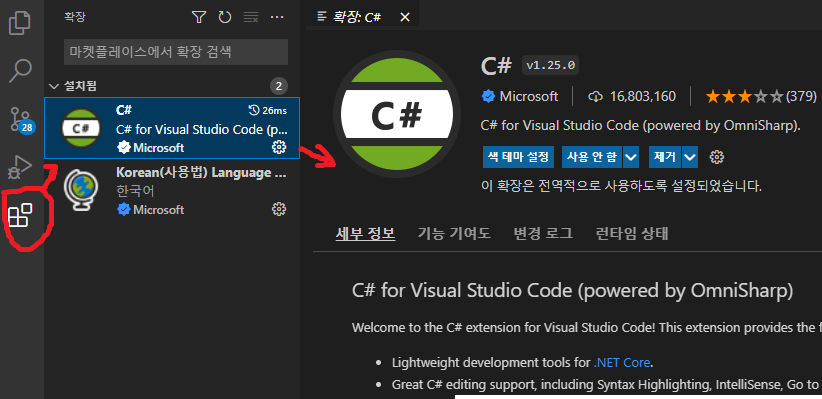Click the star rating with 379 reviews
Viewport: 822px width, 399px height.
click(x=761, y=96)
